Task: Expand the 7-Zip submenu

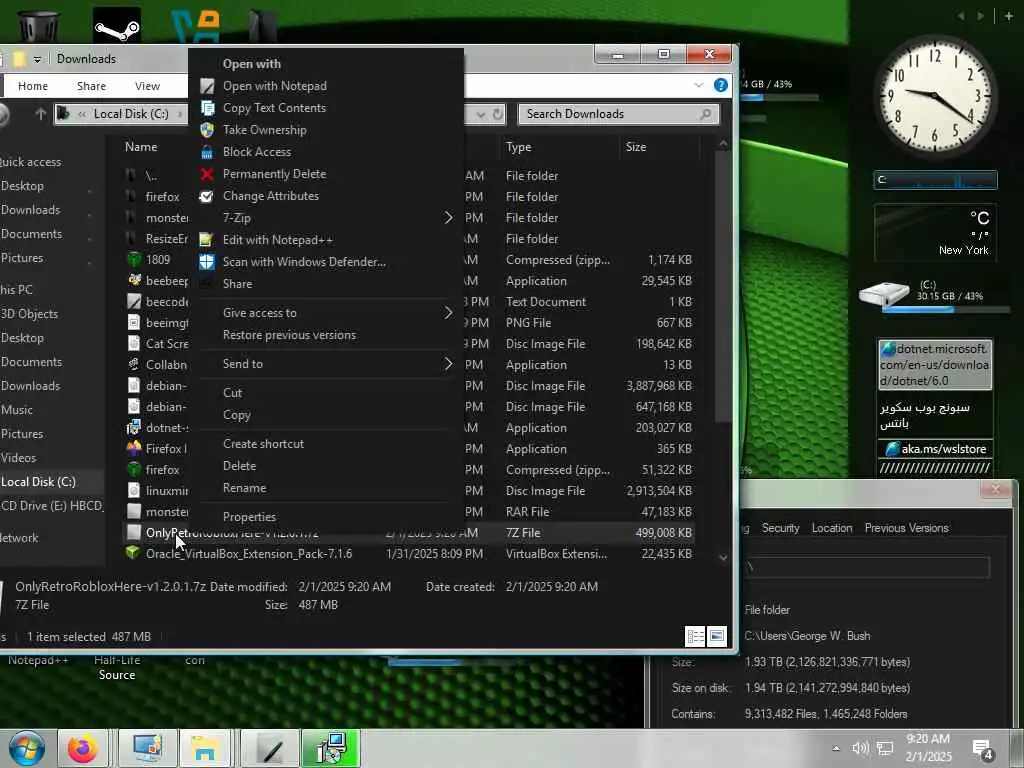Action: click(327, 217)
